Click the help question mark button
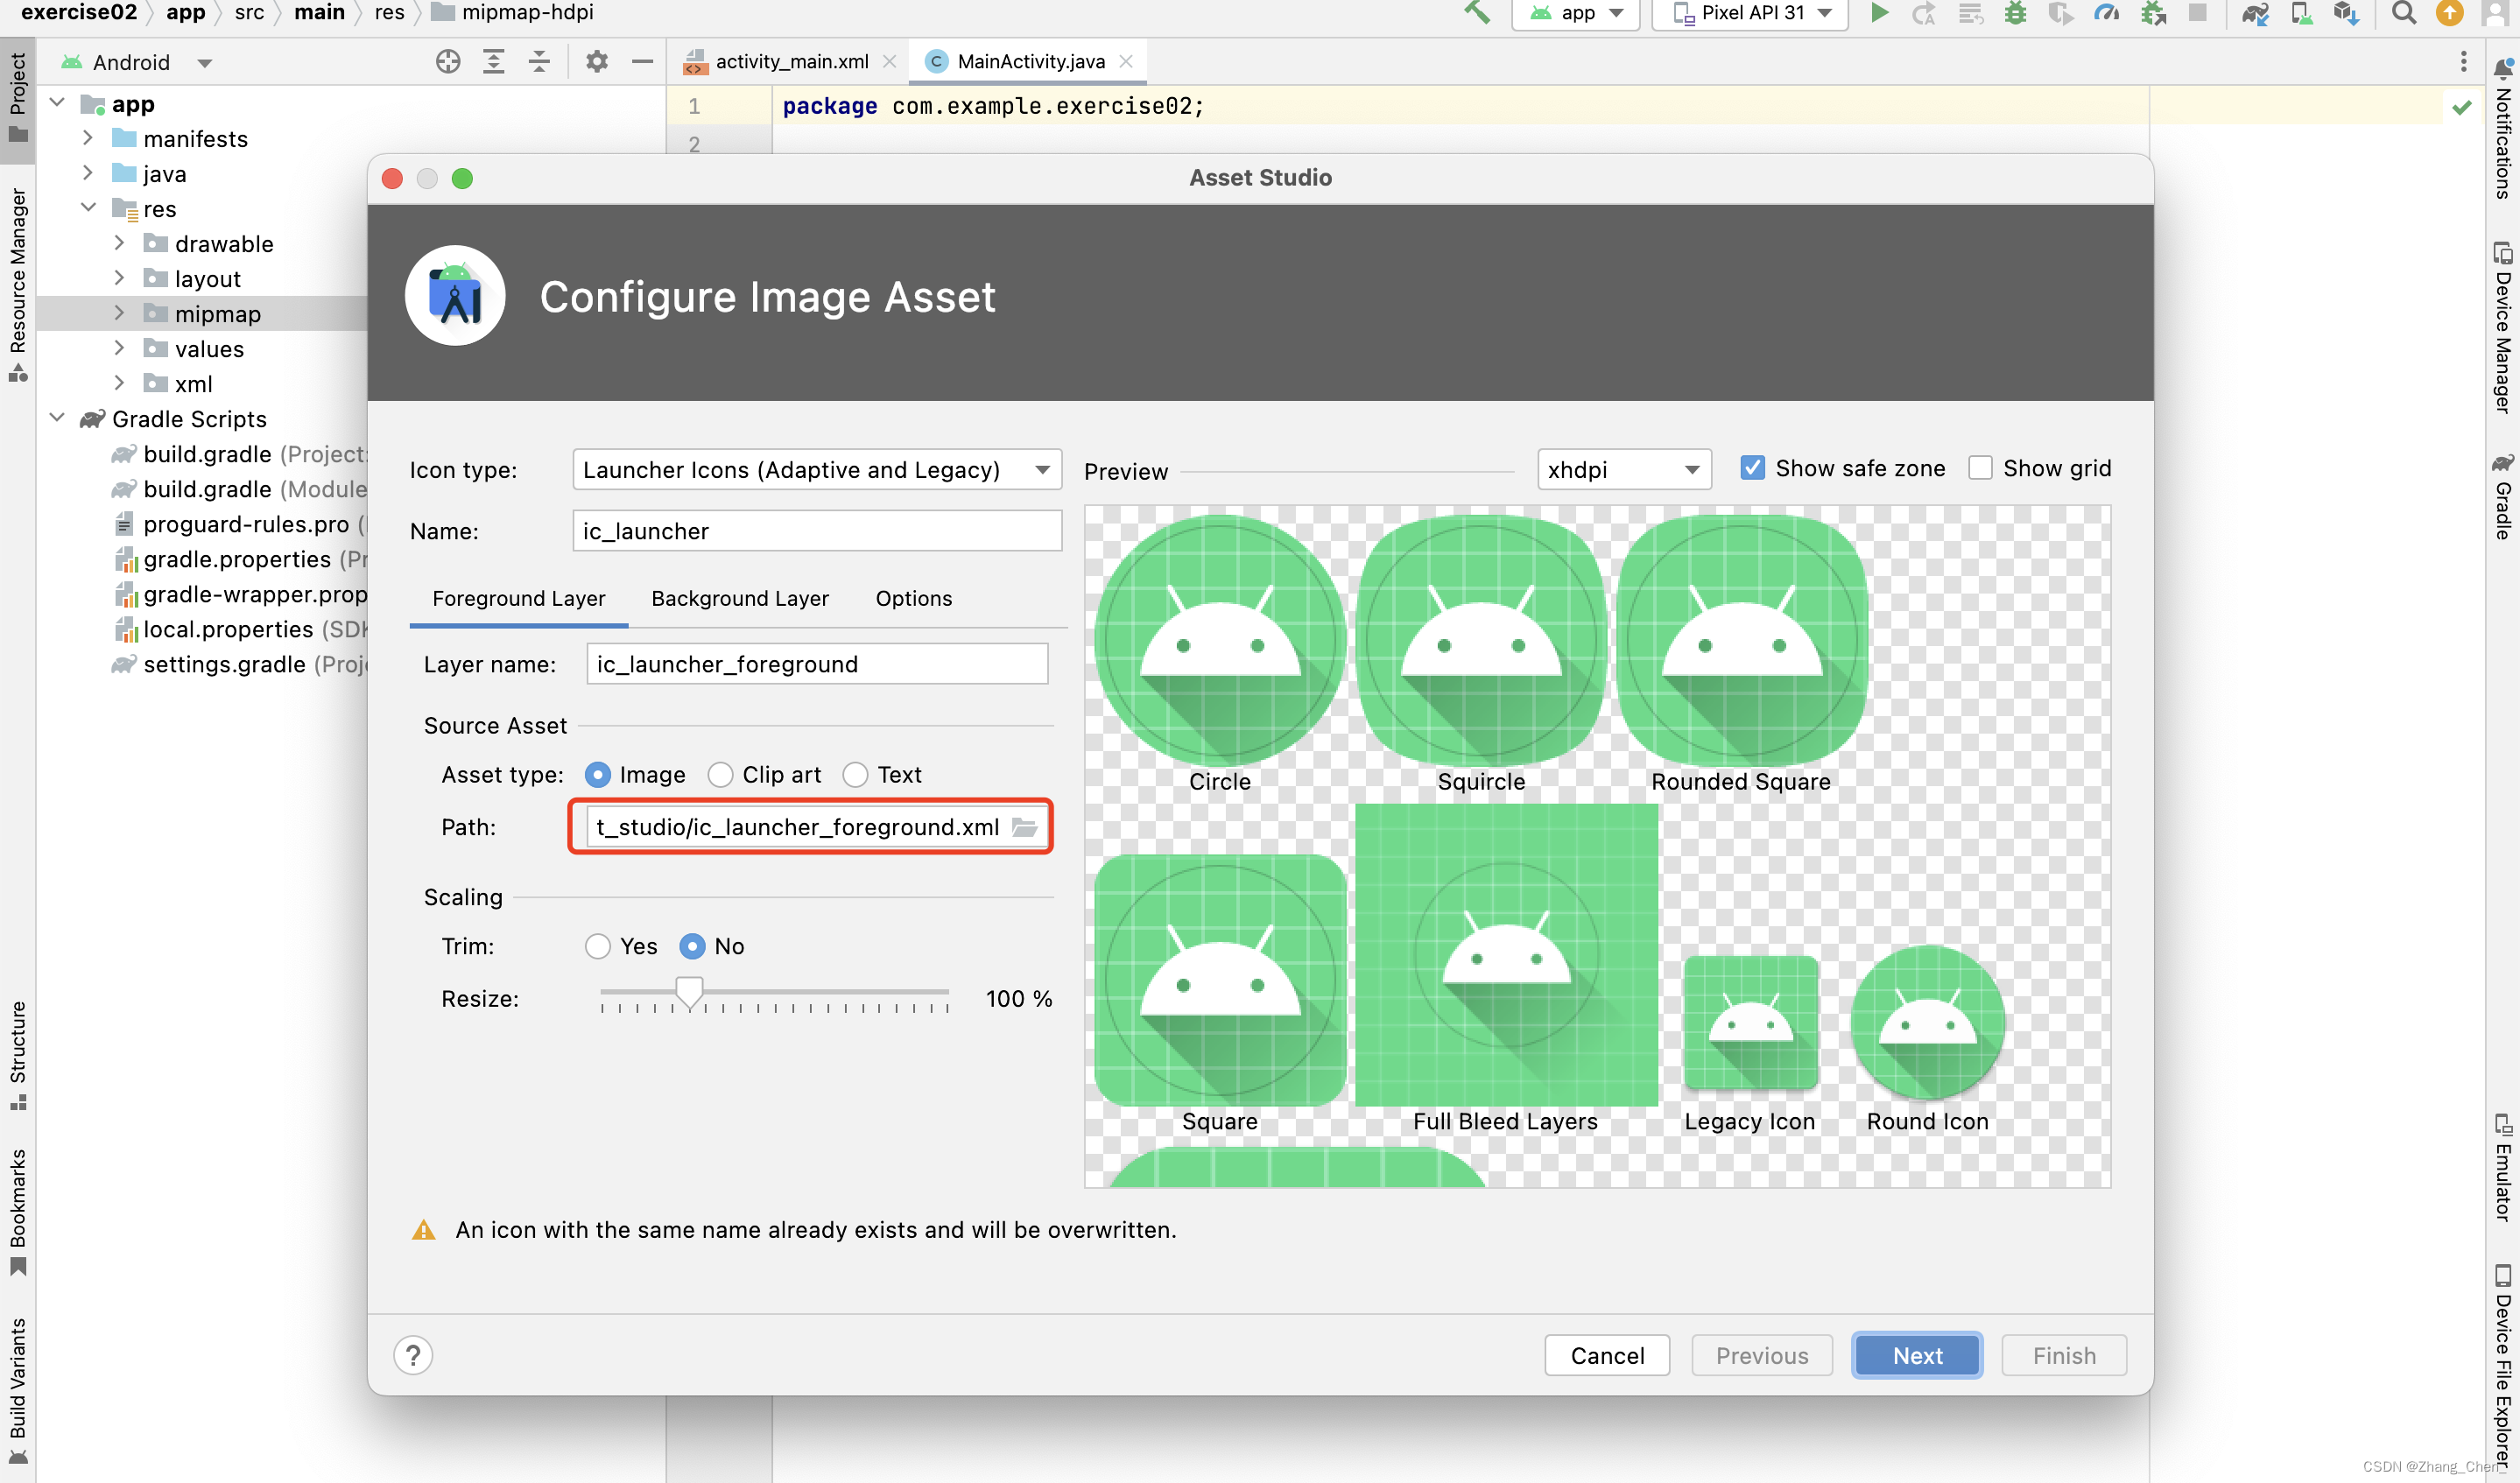The height and width of the screenshot is (1483, 2520). click(x=413, y=1355)
